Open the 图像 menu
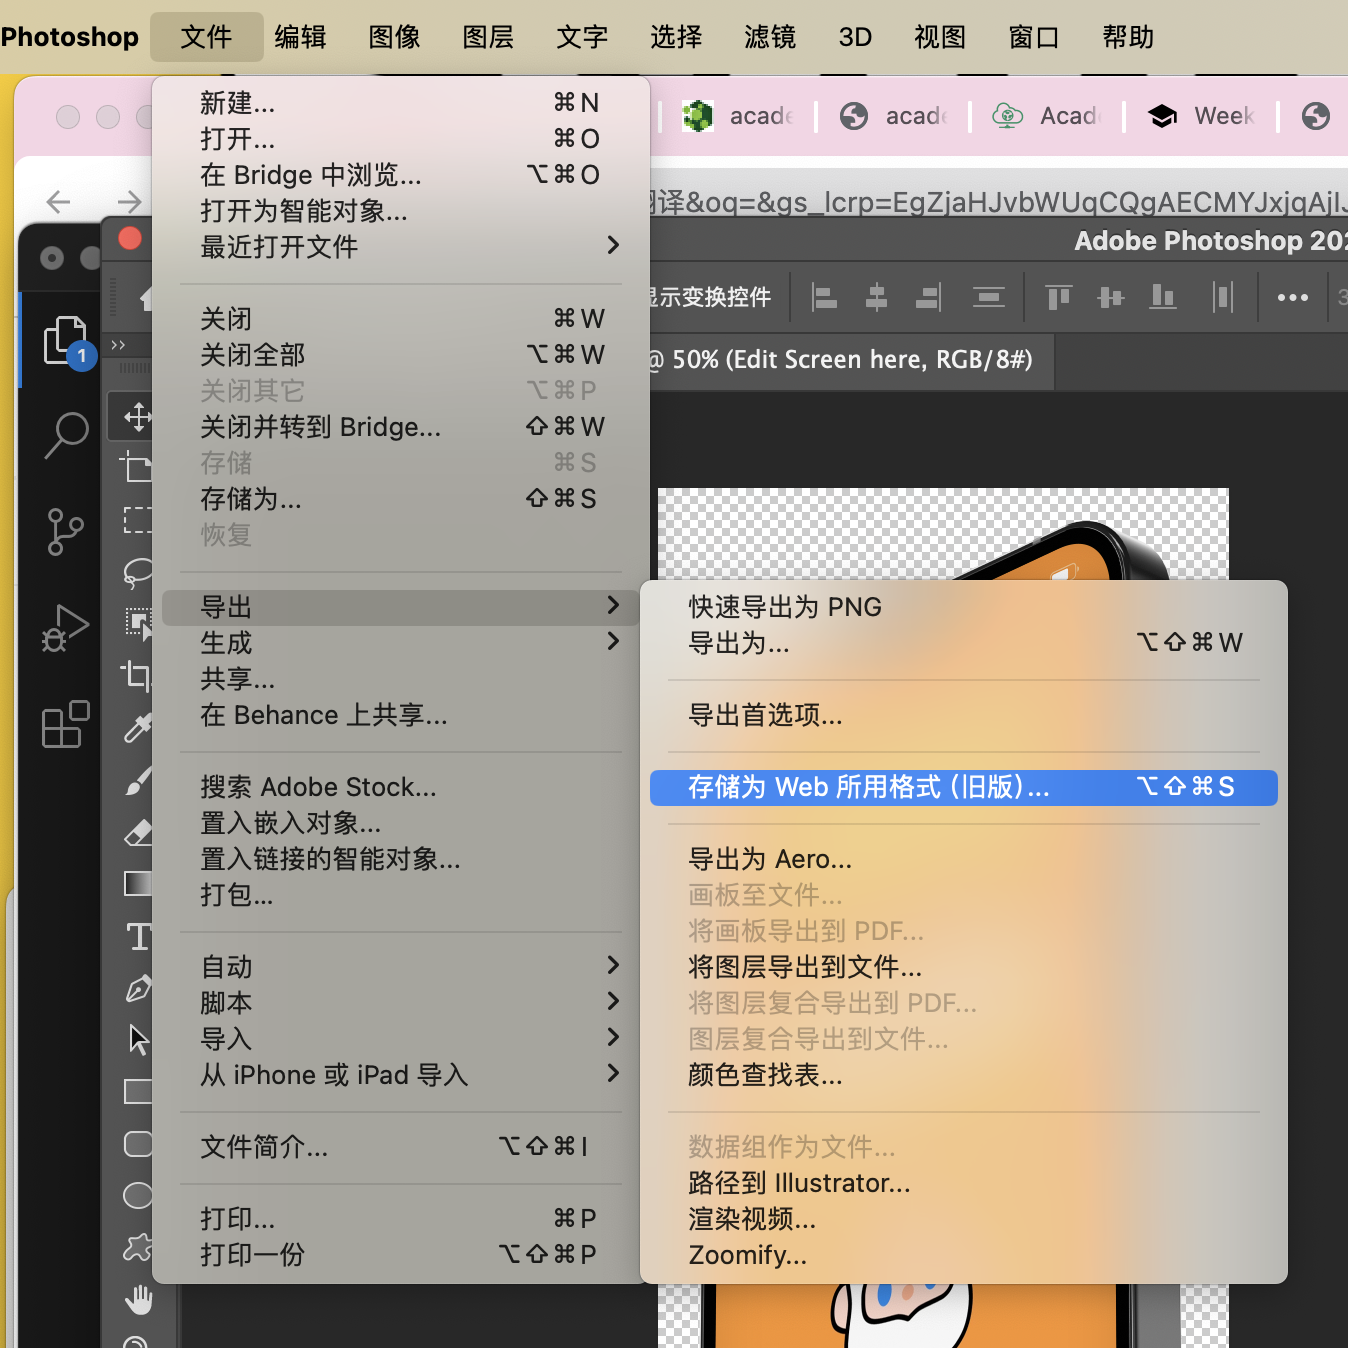The height and width of the screenshot is (1348, 1348). 394,37
